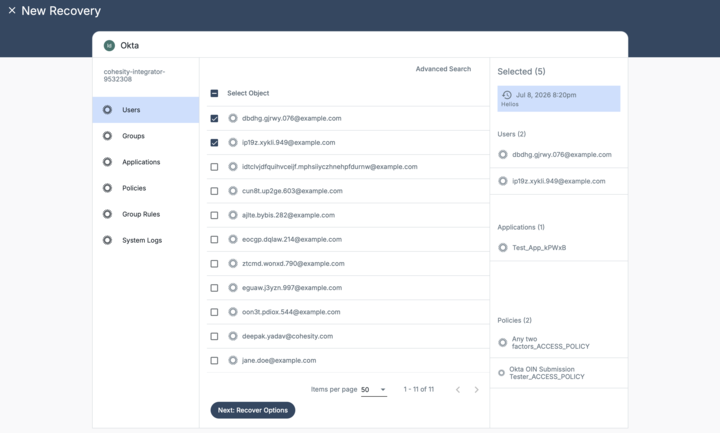Open the Users category
This screenshot has width=720, height=433.
pyautogui.click(x=146, y=110)
